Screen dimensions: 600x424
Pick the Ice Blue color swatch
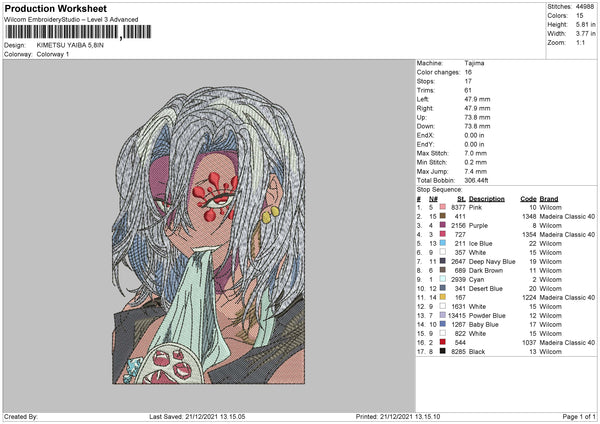point(443,243)
